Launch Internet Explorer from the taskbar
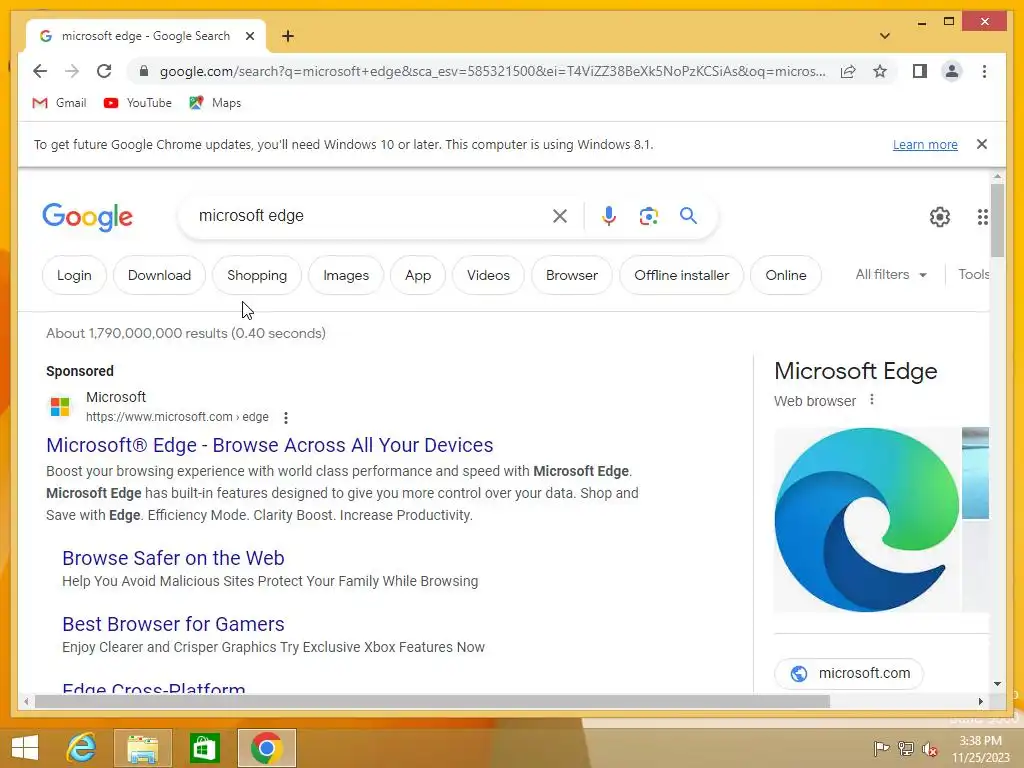Image resolution: width=1024 pixels, height=768 pixels. (81, 748)
